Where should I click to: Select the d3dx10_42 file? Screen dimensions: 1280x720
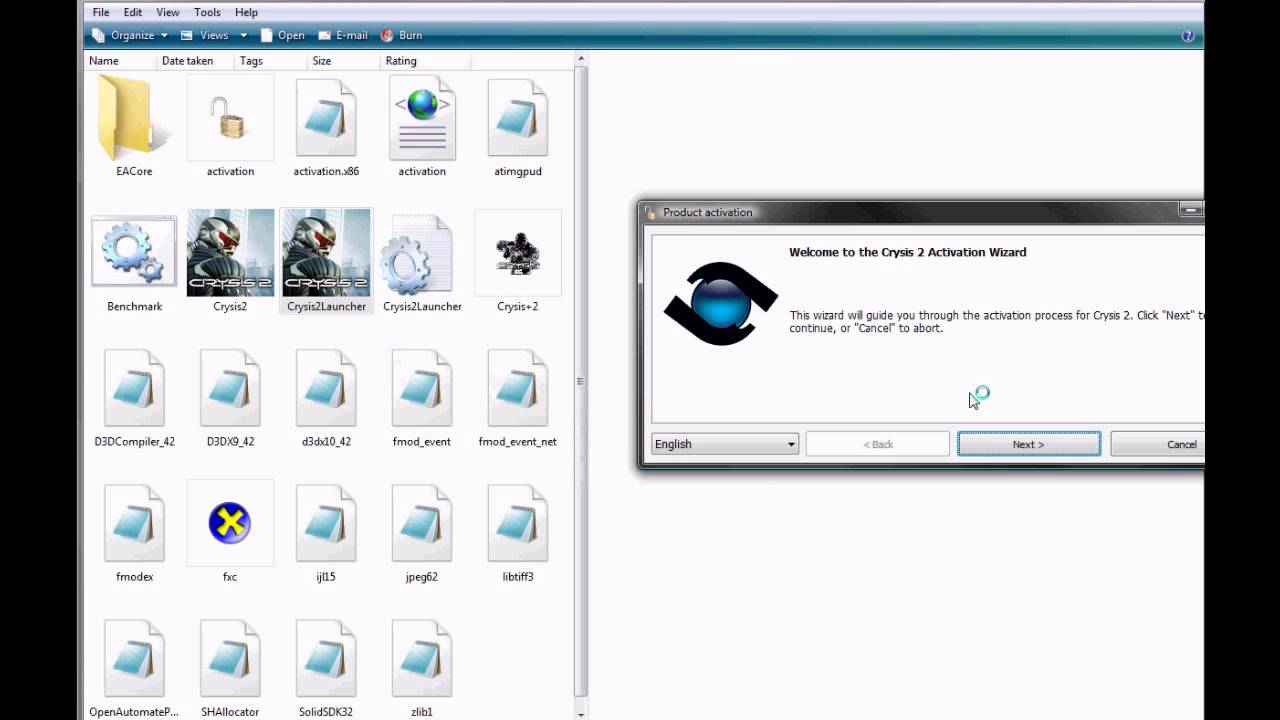pyautogui.click(x=326, y=396)
